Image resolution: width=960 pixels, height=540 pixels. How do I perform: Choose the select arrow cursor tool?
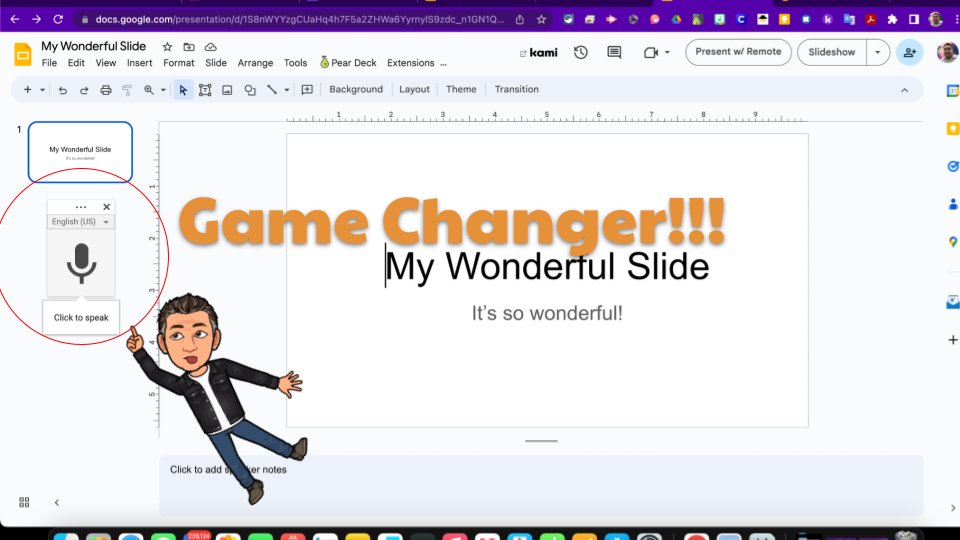(x=183, y=90)
